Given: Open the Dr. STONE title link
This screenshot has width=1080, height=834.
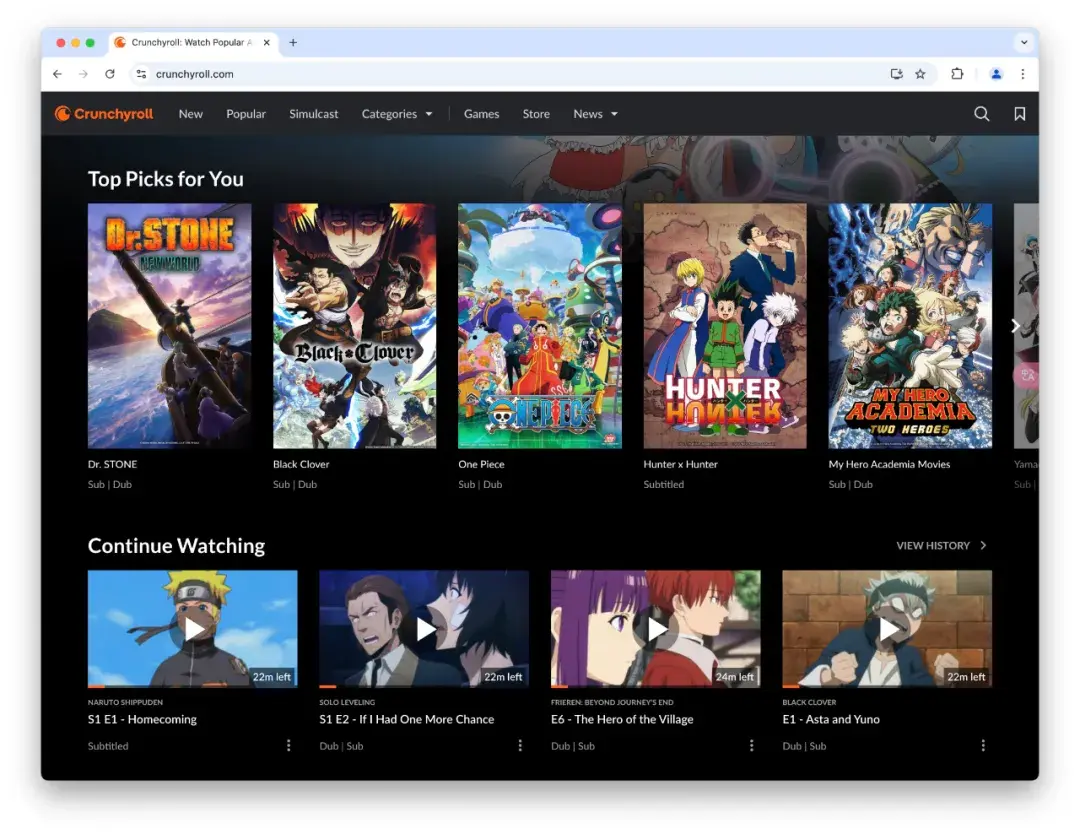Looking at the screenshot, I should pyautogui.click(x=112, y=464).
